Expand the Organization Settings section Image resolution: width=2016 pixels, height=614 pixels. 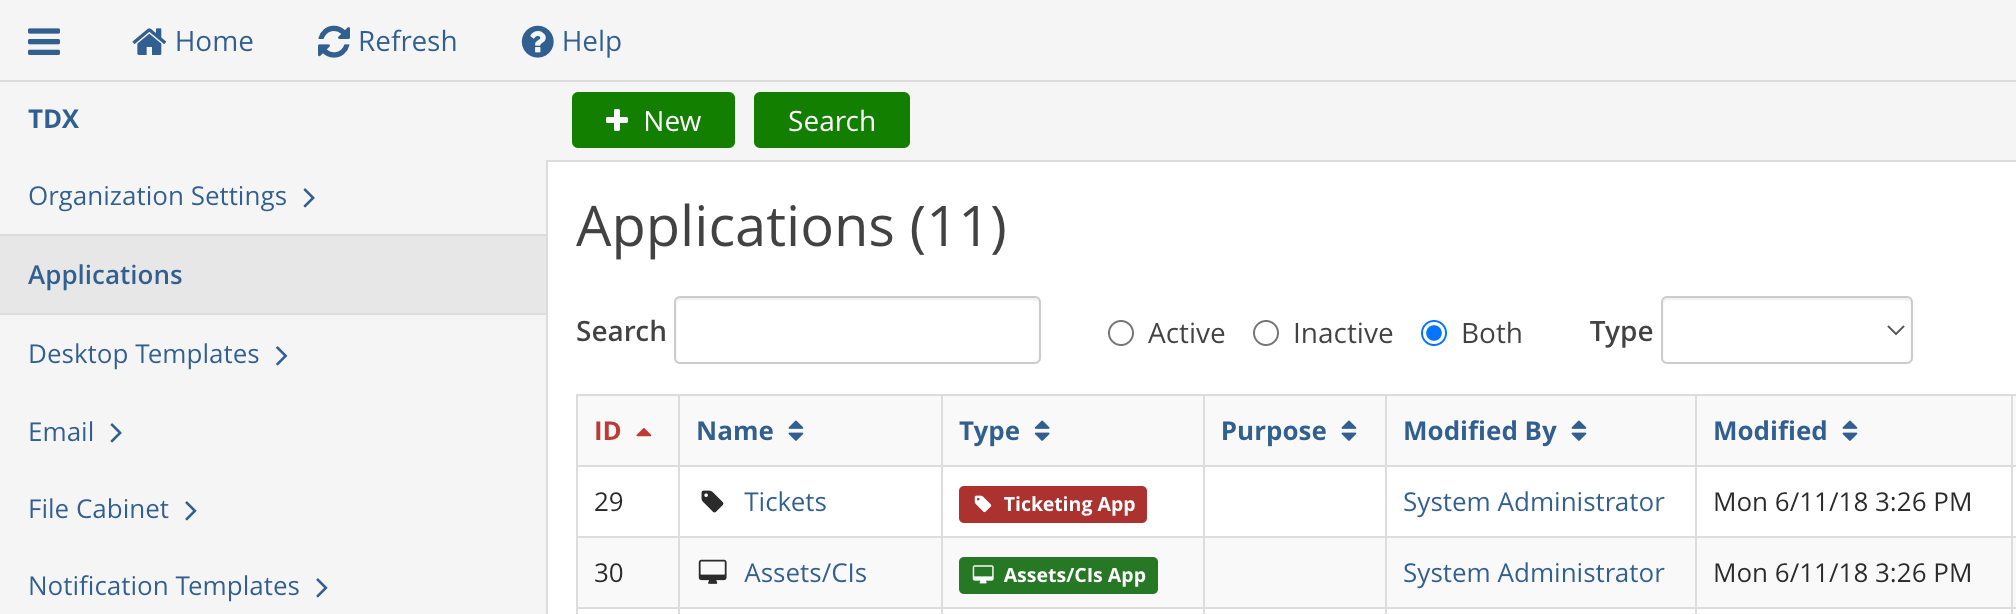[160, 196]
